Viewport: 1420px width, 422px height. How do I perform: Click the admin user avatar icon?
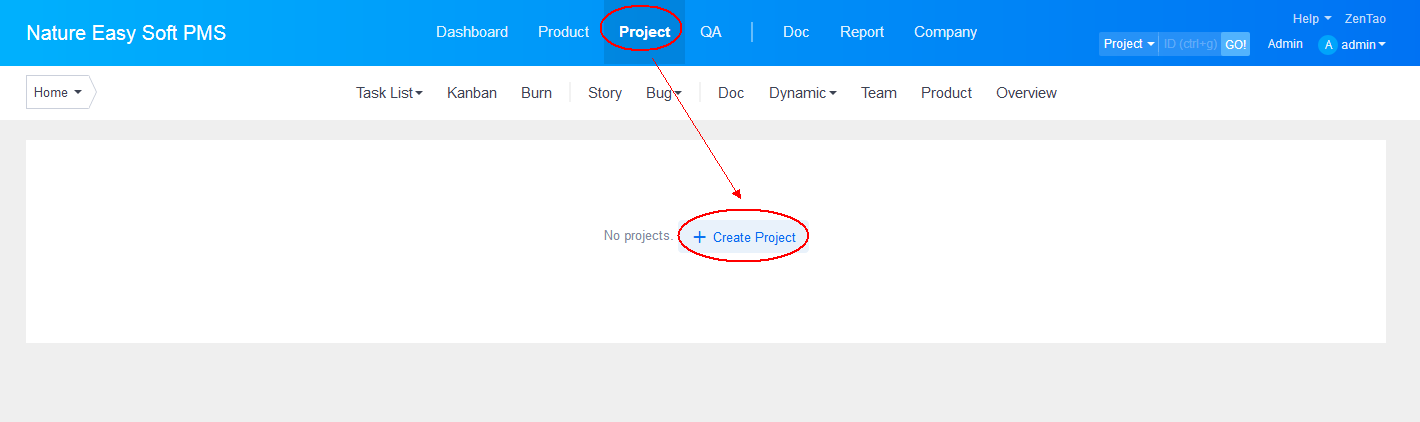pos(1327,44)
